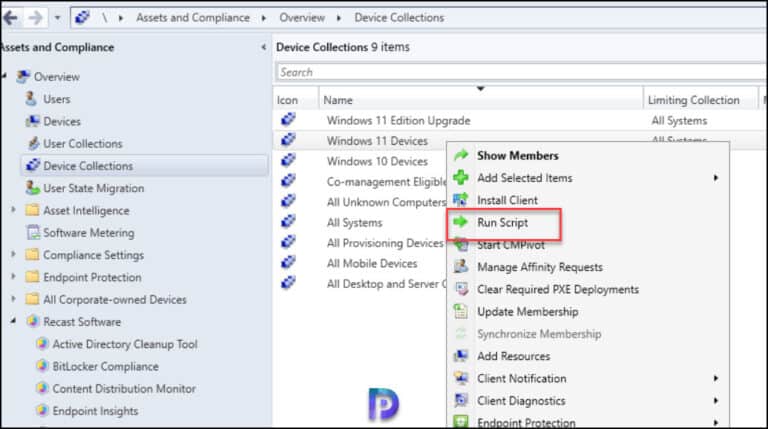Collapse the Recast Software node
Image resolution: width=768 pixels, height=429 pixels.
(x=13, y=321)
